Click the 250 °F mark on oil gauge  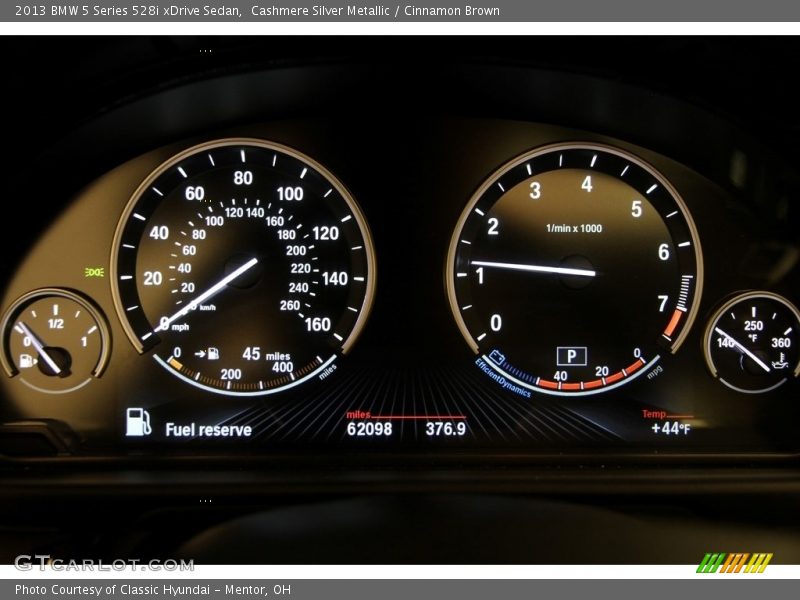[753, 326]
